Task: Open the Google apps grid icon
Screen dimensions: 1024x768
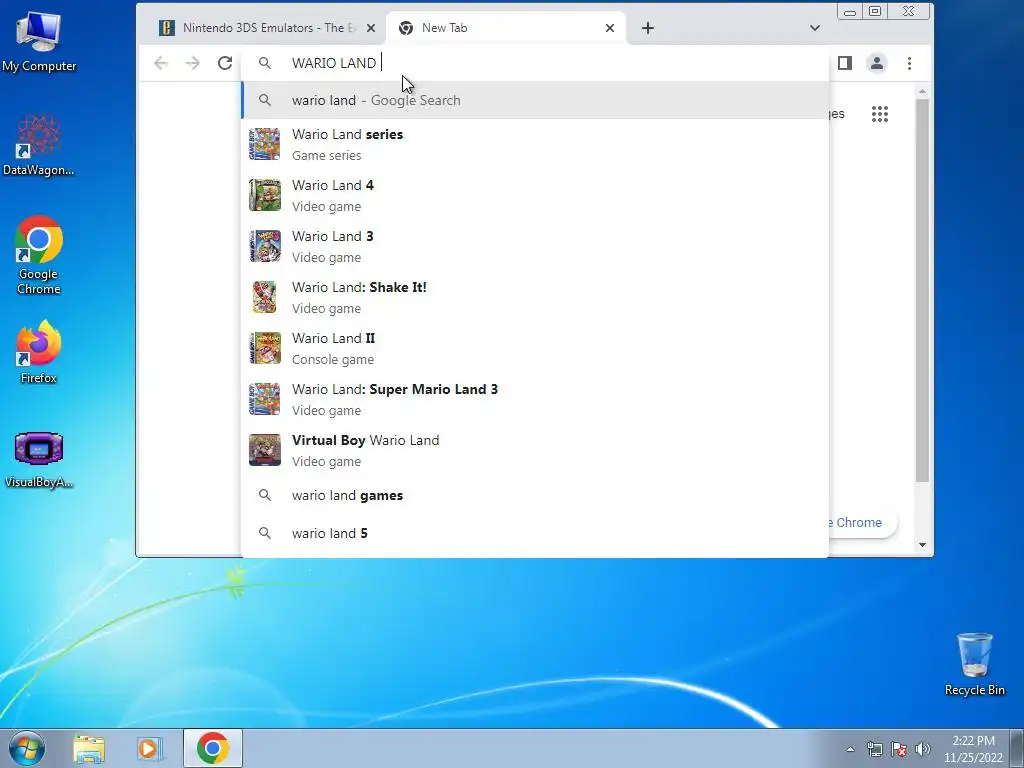Action: coord(880,114)
